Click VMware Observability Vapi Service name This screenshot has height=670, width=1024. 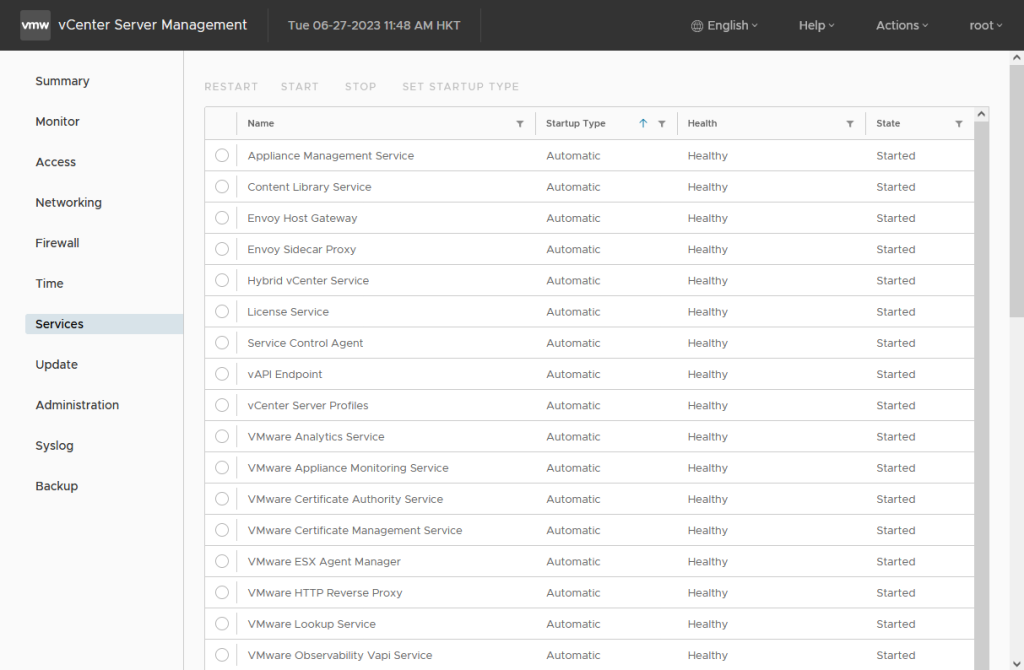click(340, 655)
